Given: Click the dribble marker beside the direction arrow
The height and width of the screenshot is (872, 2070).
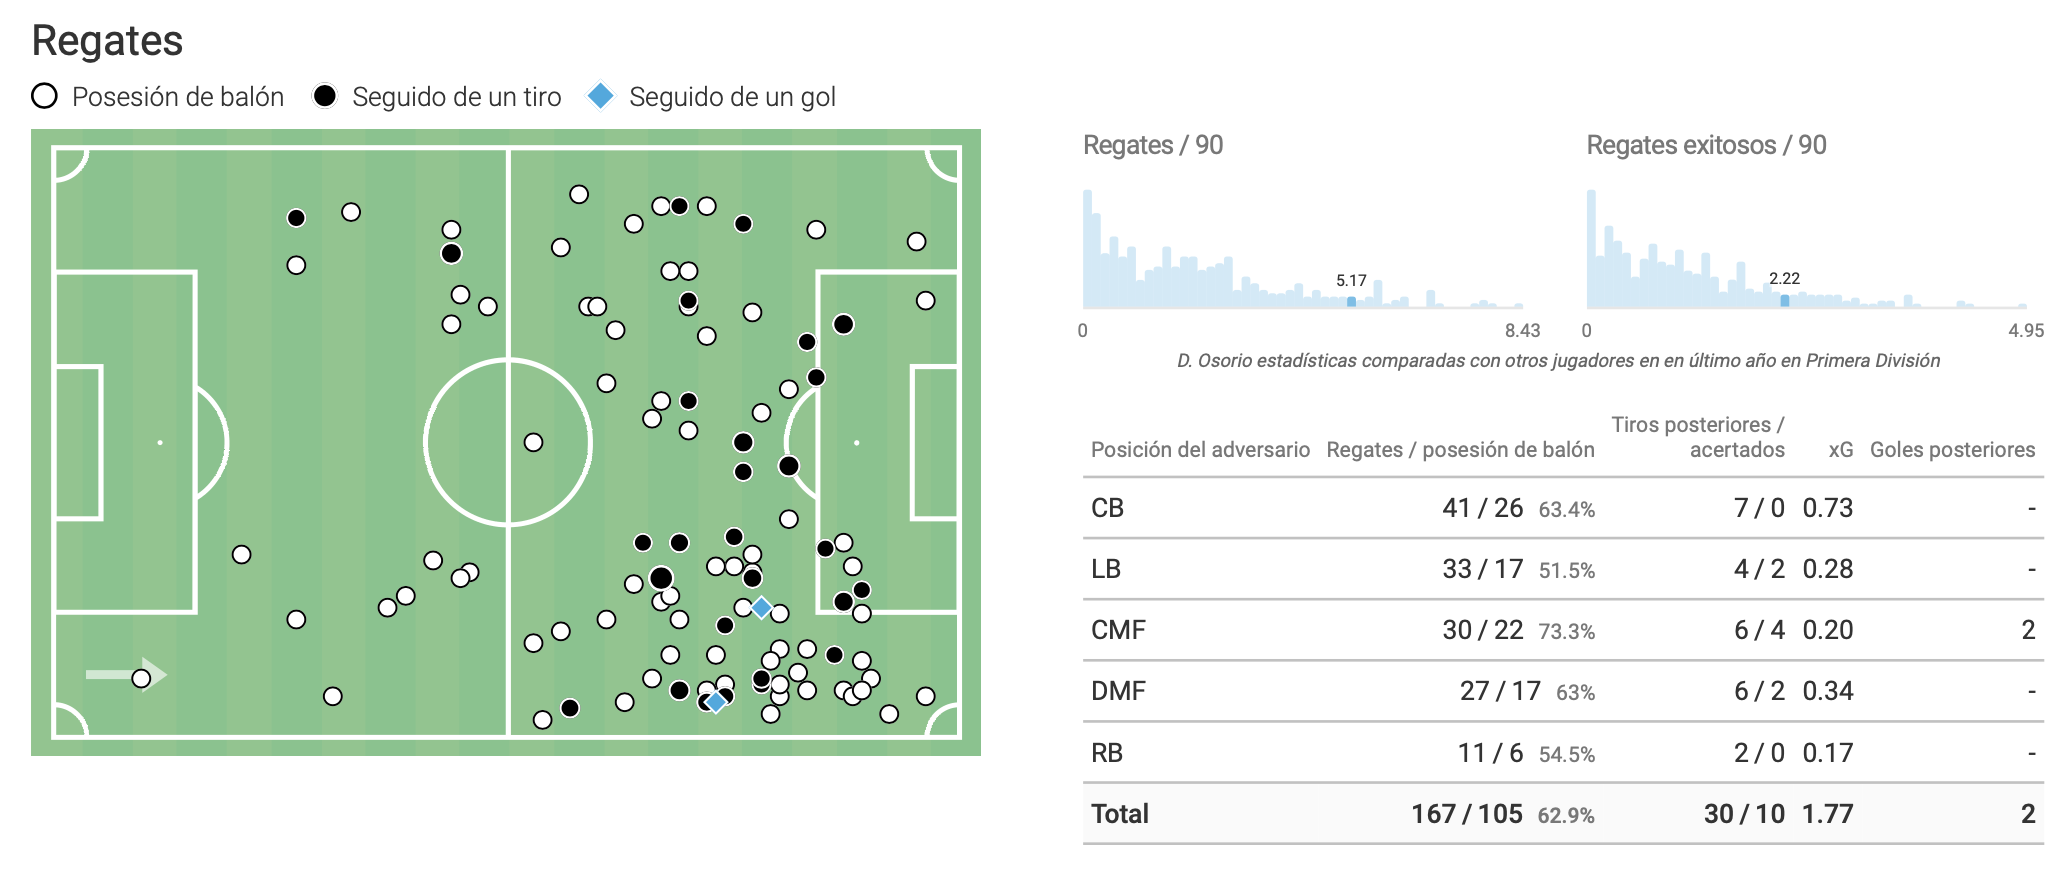Looking at the screenshot, I should (141, 679).
